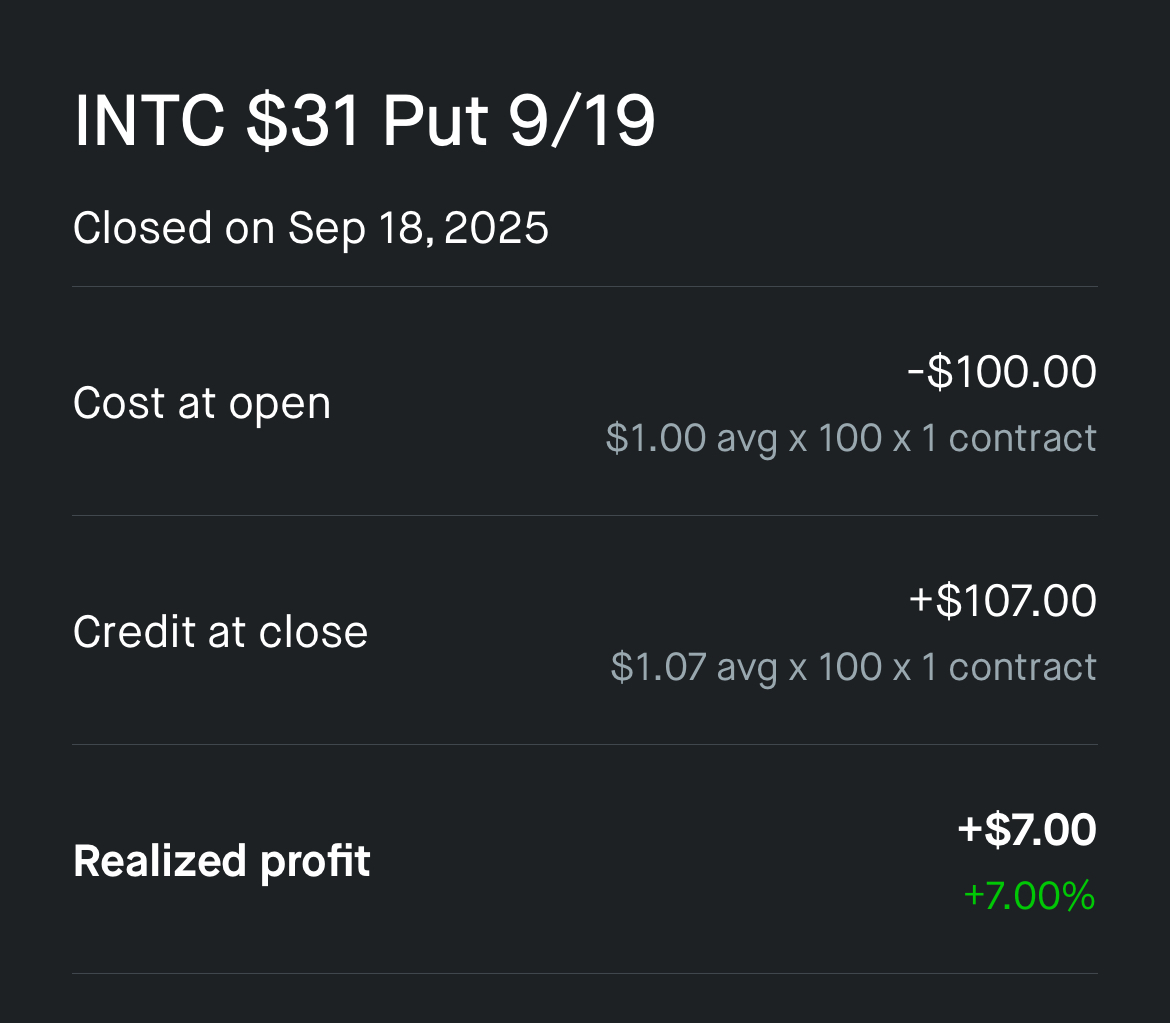
Task: Click the "Cost at open" label
Action: click(201, 403)
